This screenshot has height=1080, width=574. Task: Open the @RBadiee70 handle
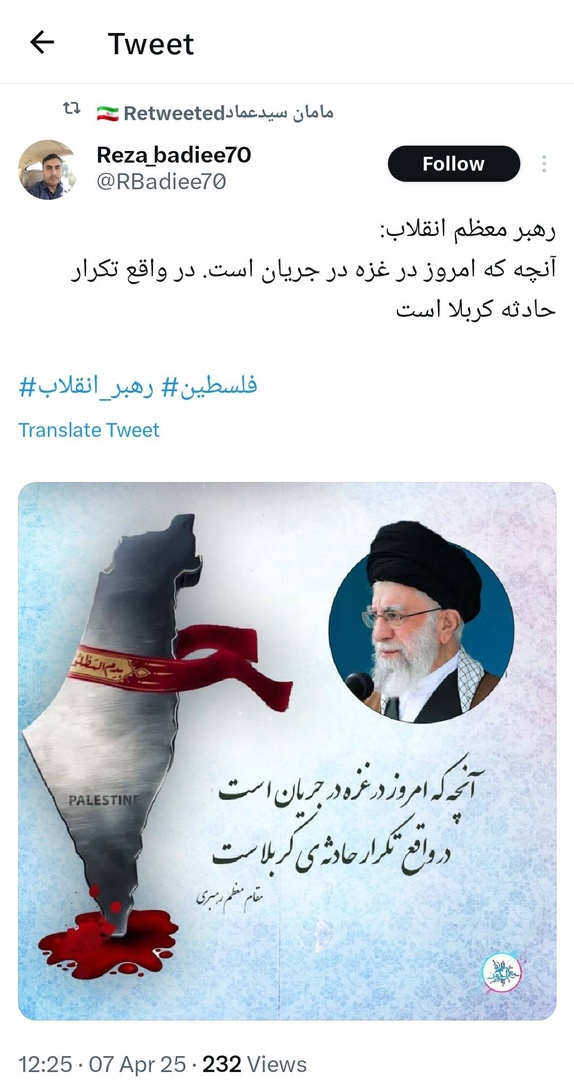[161, 182]
